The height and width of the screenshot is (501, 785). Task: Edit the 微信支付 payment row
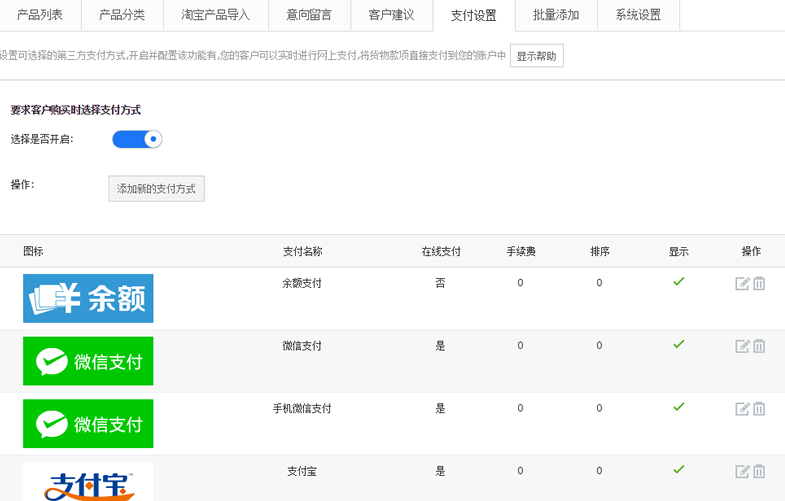point(742,346)
